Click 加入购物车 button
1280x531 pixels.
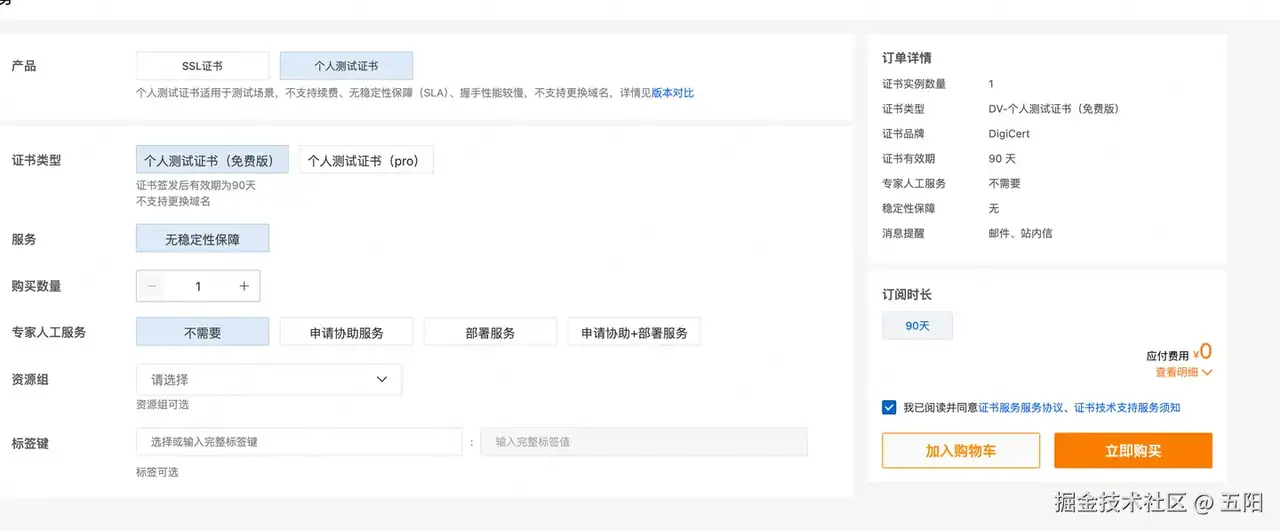[961, 451]
